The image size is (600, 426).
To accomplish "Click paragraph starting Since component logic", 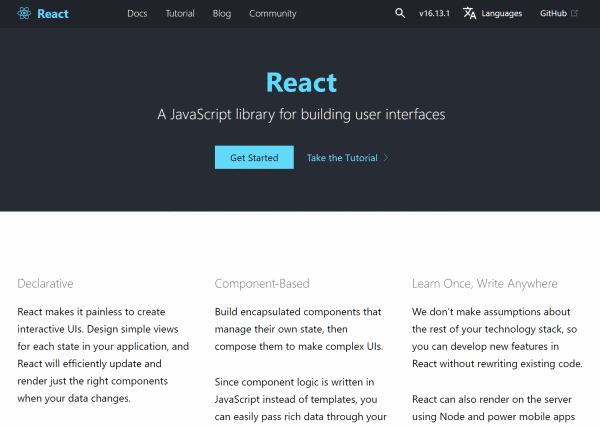I will click(x=301, y=401).
